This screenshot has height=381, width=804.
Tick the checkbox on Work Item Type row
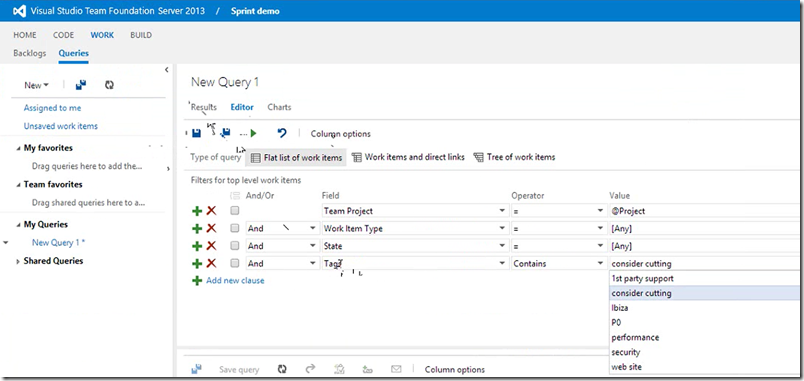point(234,228)
